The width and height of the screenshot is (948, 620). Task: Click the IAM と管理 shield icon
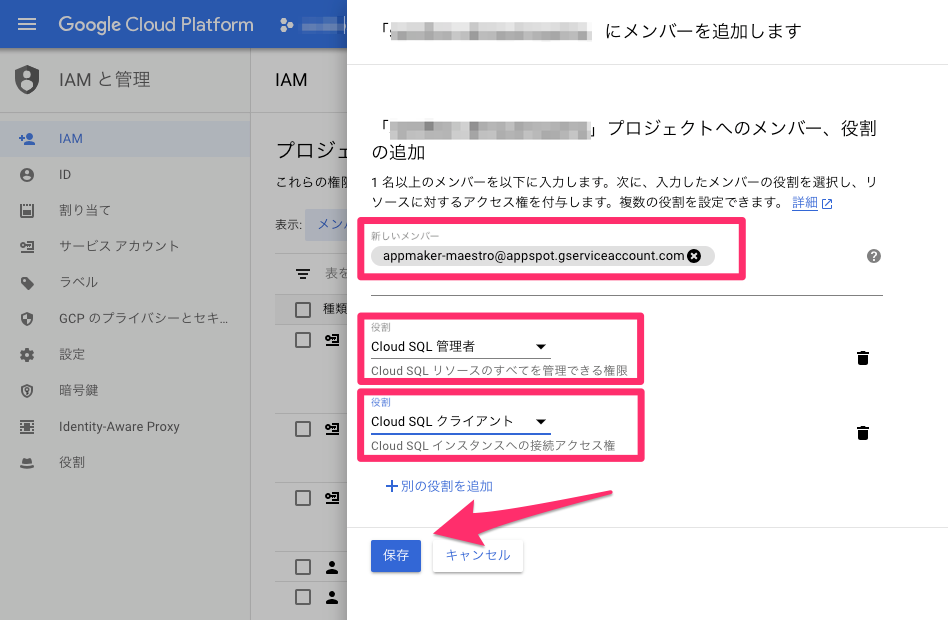[27, 80]
